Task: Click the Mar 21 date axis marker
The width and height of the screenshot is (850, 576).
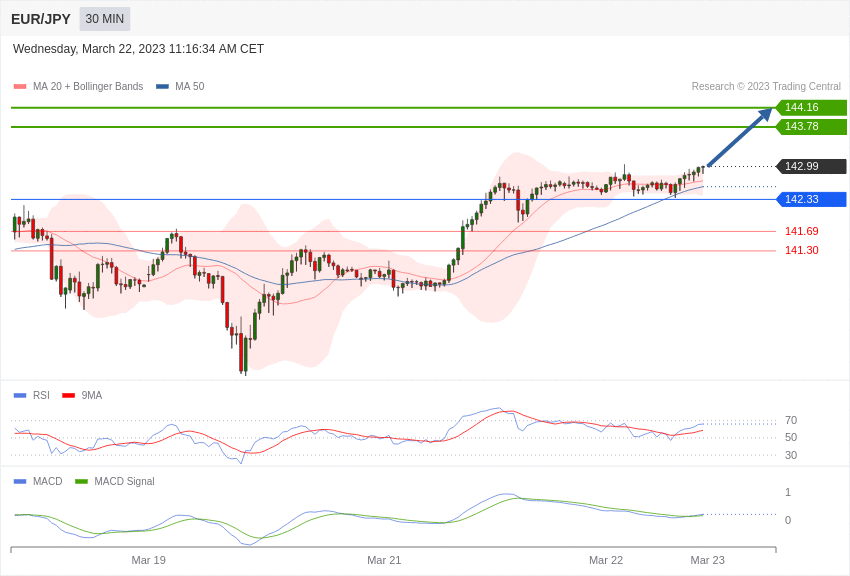Action: (x=384, y=560)
